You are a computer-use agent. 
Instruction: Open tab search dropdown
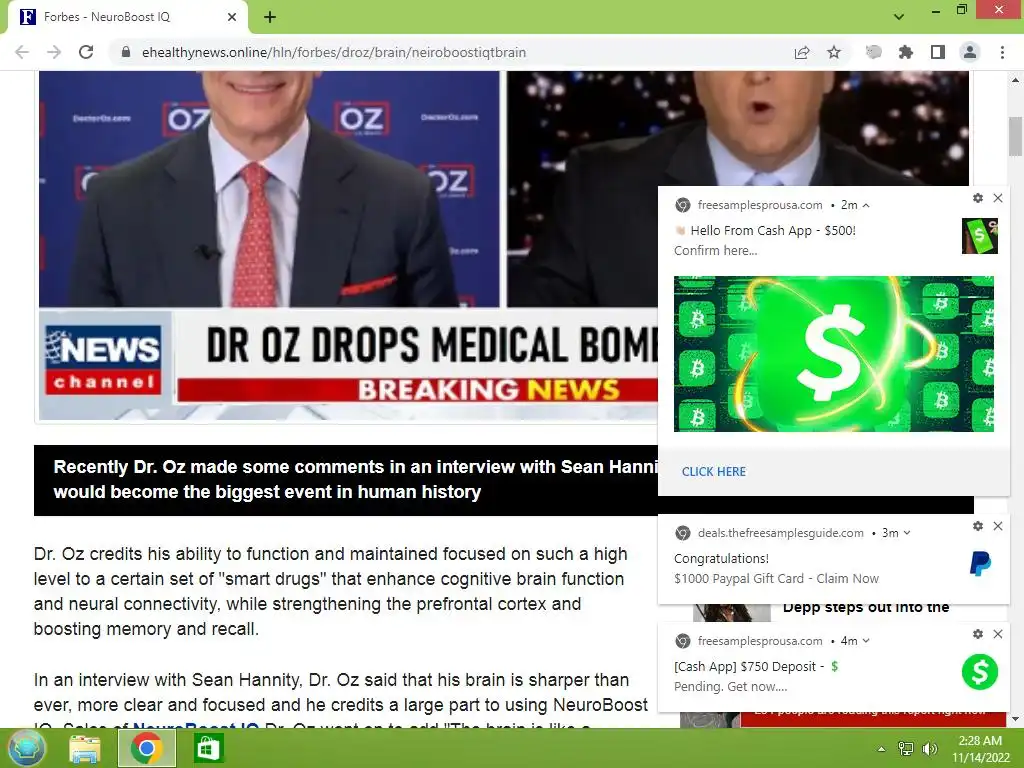coord(899,17)
